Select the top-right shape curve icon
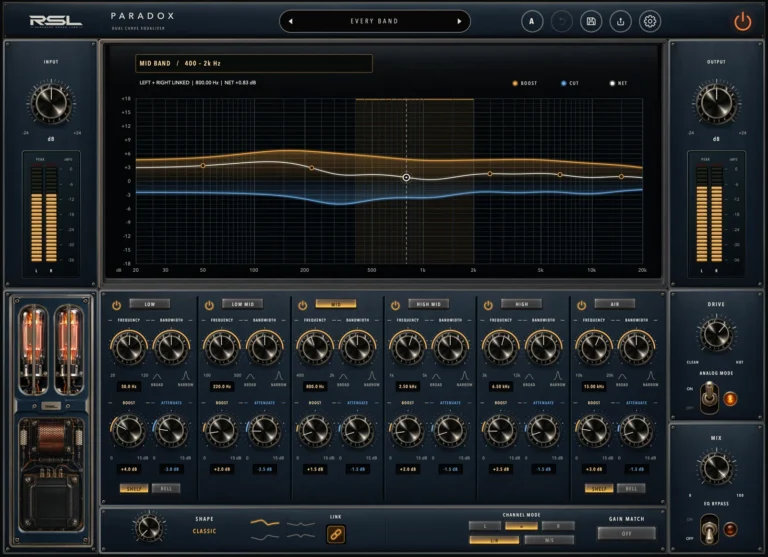This screenshot has height=557, width=768. pyautogui.click(x=301, y=524)
